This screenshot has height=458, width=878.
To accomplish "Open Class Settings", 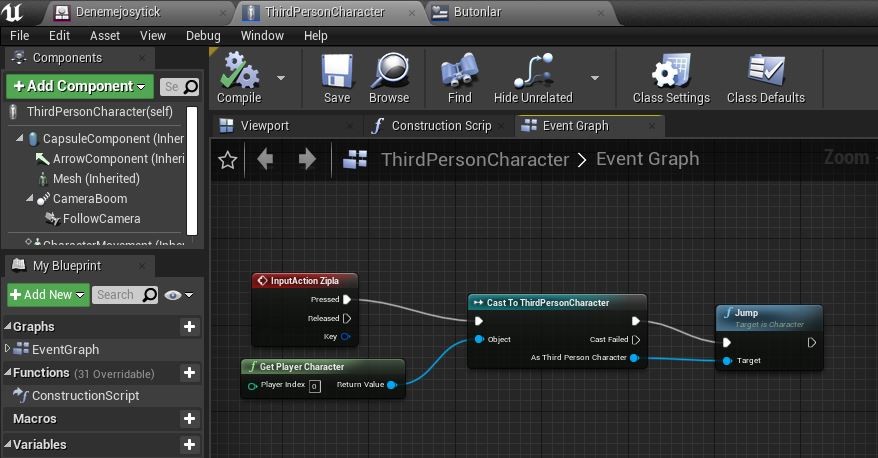I will [671, 78].
